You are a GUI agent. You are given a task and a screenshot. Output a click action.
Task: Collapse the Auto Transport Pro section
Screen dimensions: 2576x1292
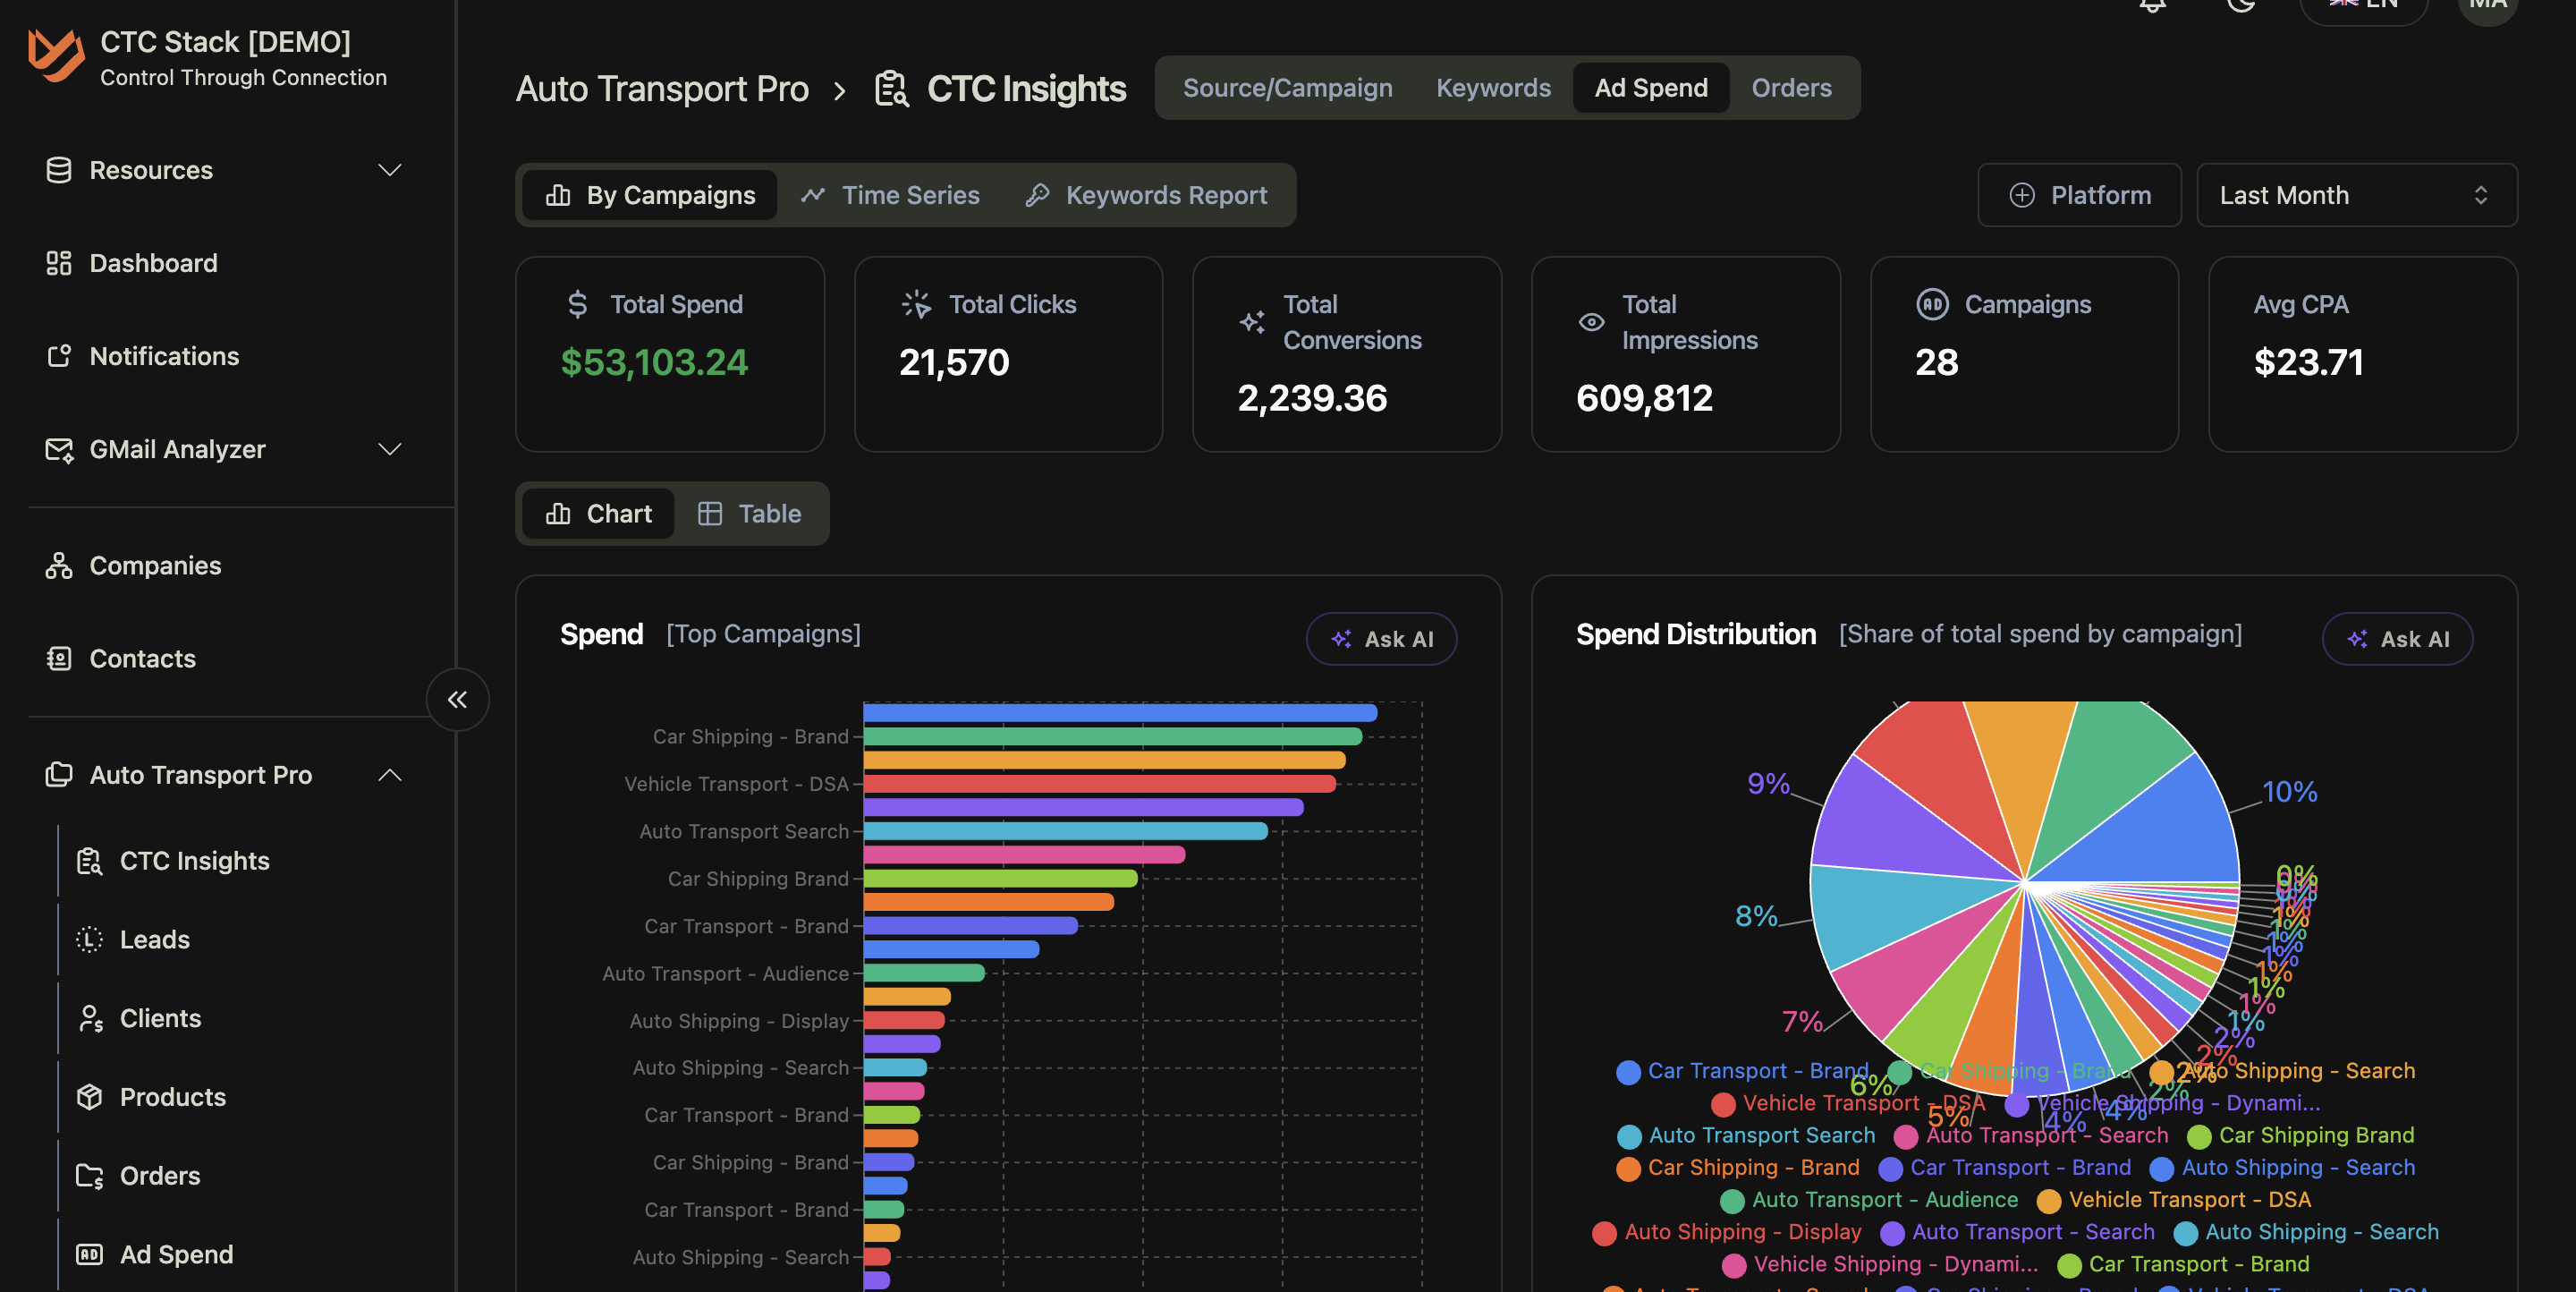point(390,775)
